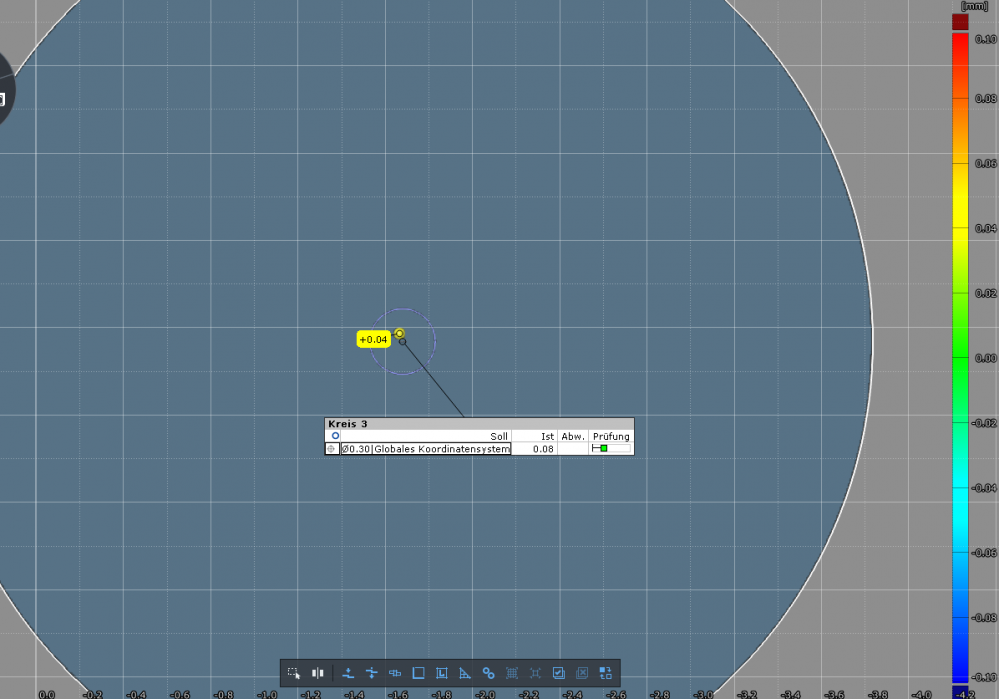Click the two linked circles icon
This screenshot has height=699, width=999.
click(489, 673)
